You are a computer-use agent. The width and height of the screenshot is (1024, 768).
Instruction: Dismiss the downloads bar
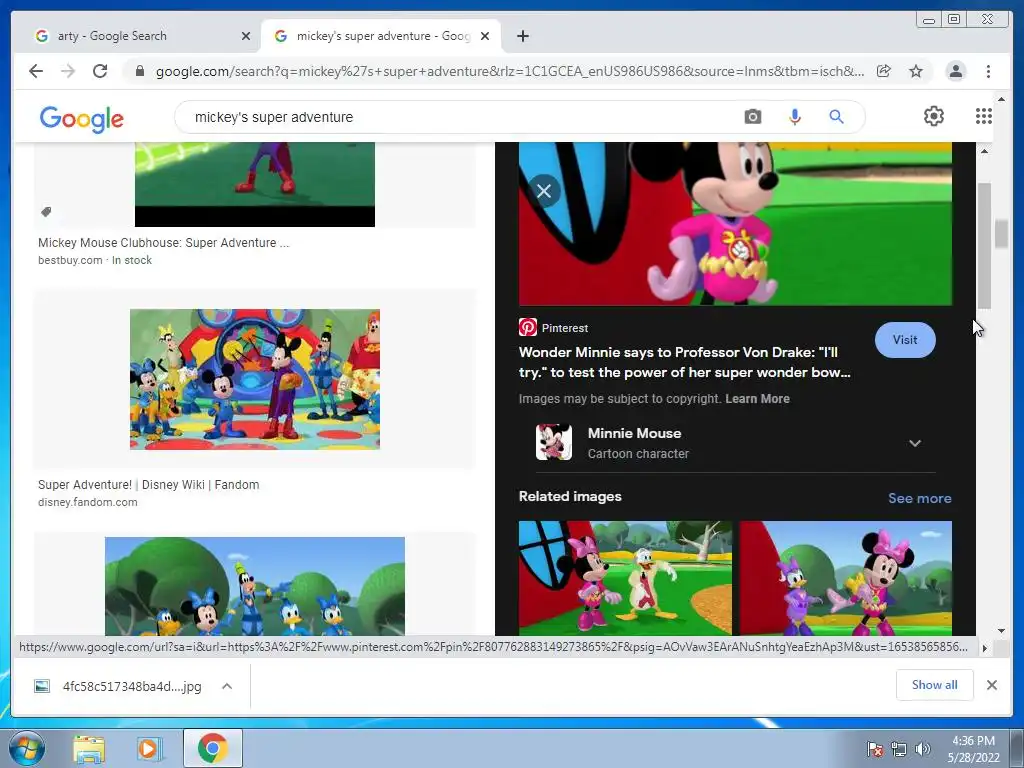point(991,685)
